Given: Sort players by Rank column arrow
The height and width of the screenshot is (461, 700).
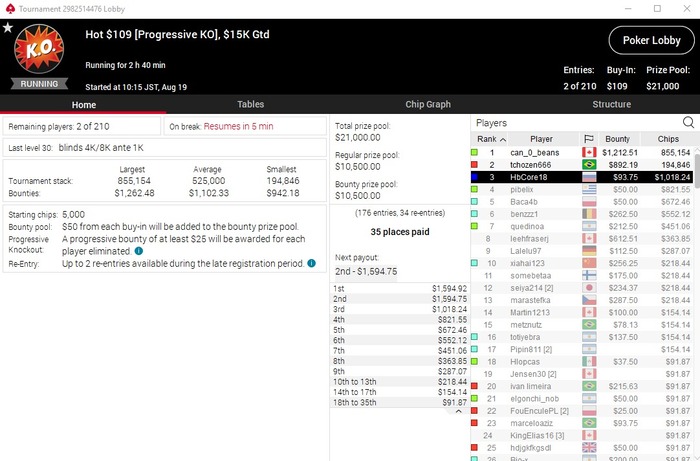Looking at the screenshot, I should 503,140.
